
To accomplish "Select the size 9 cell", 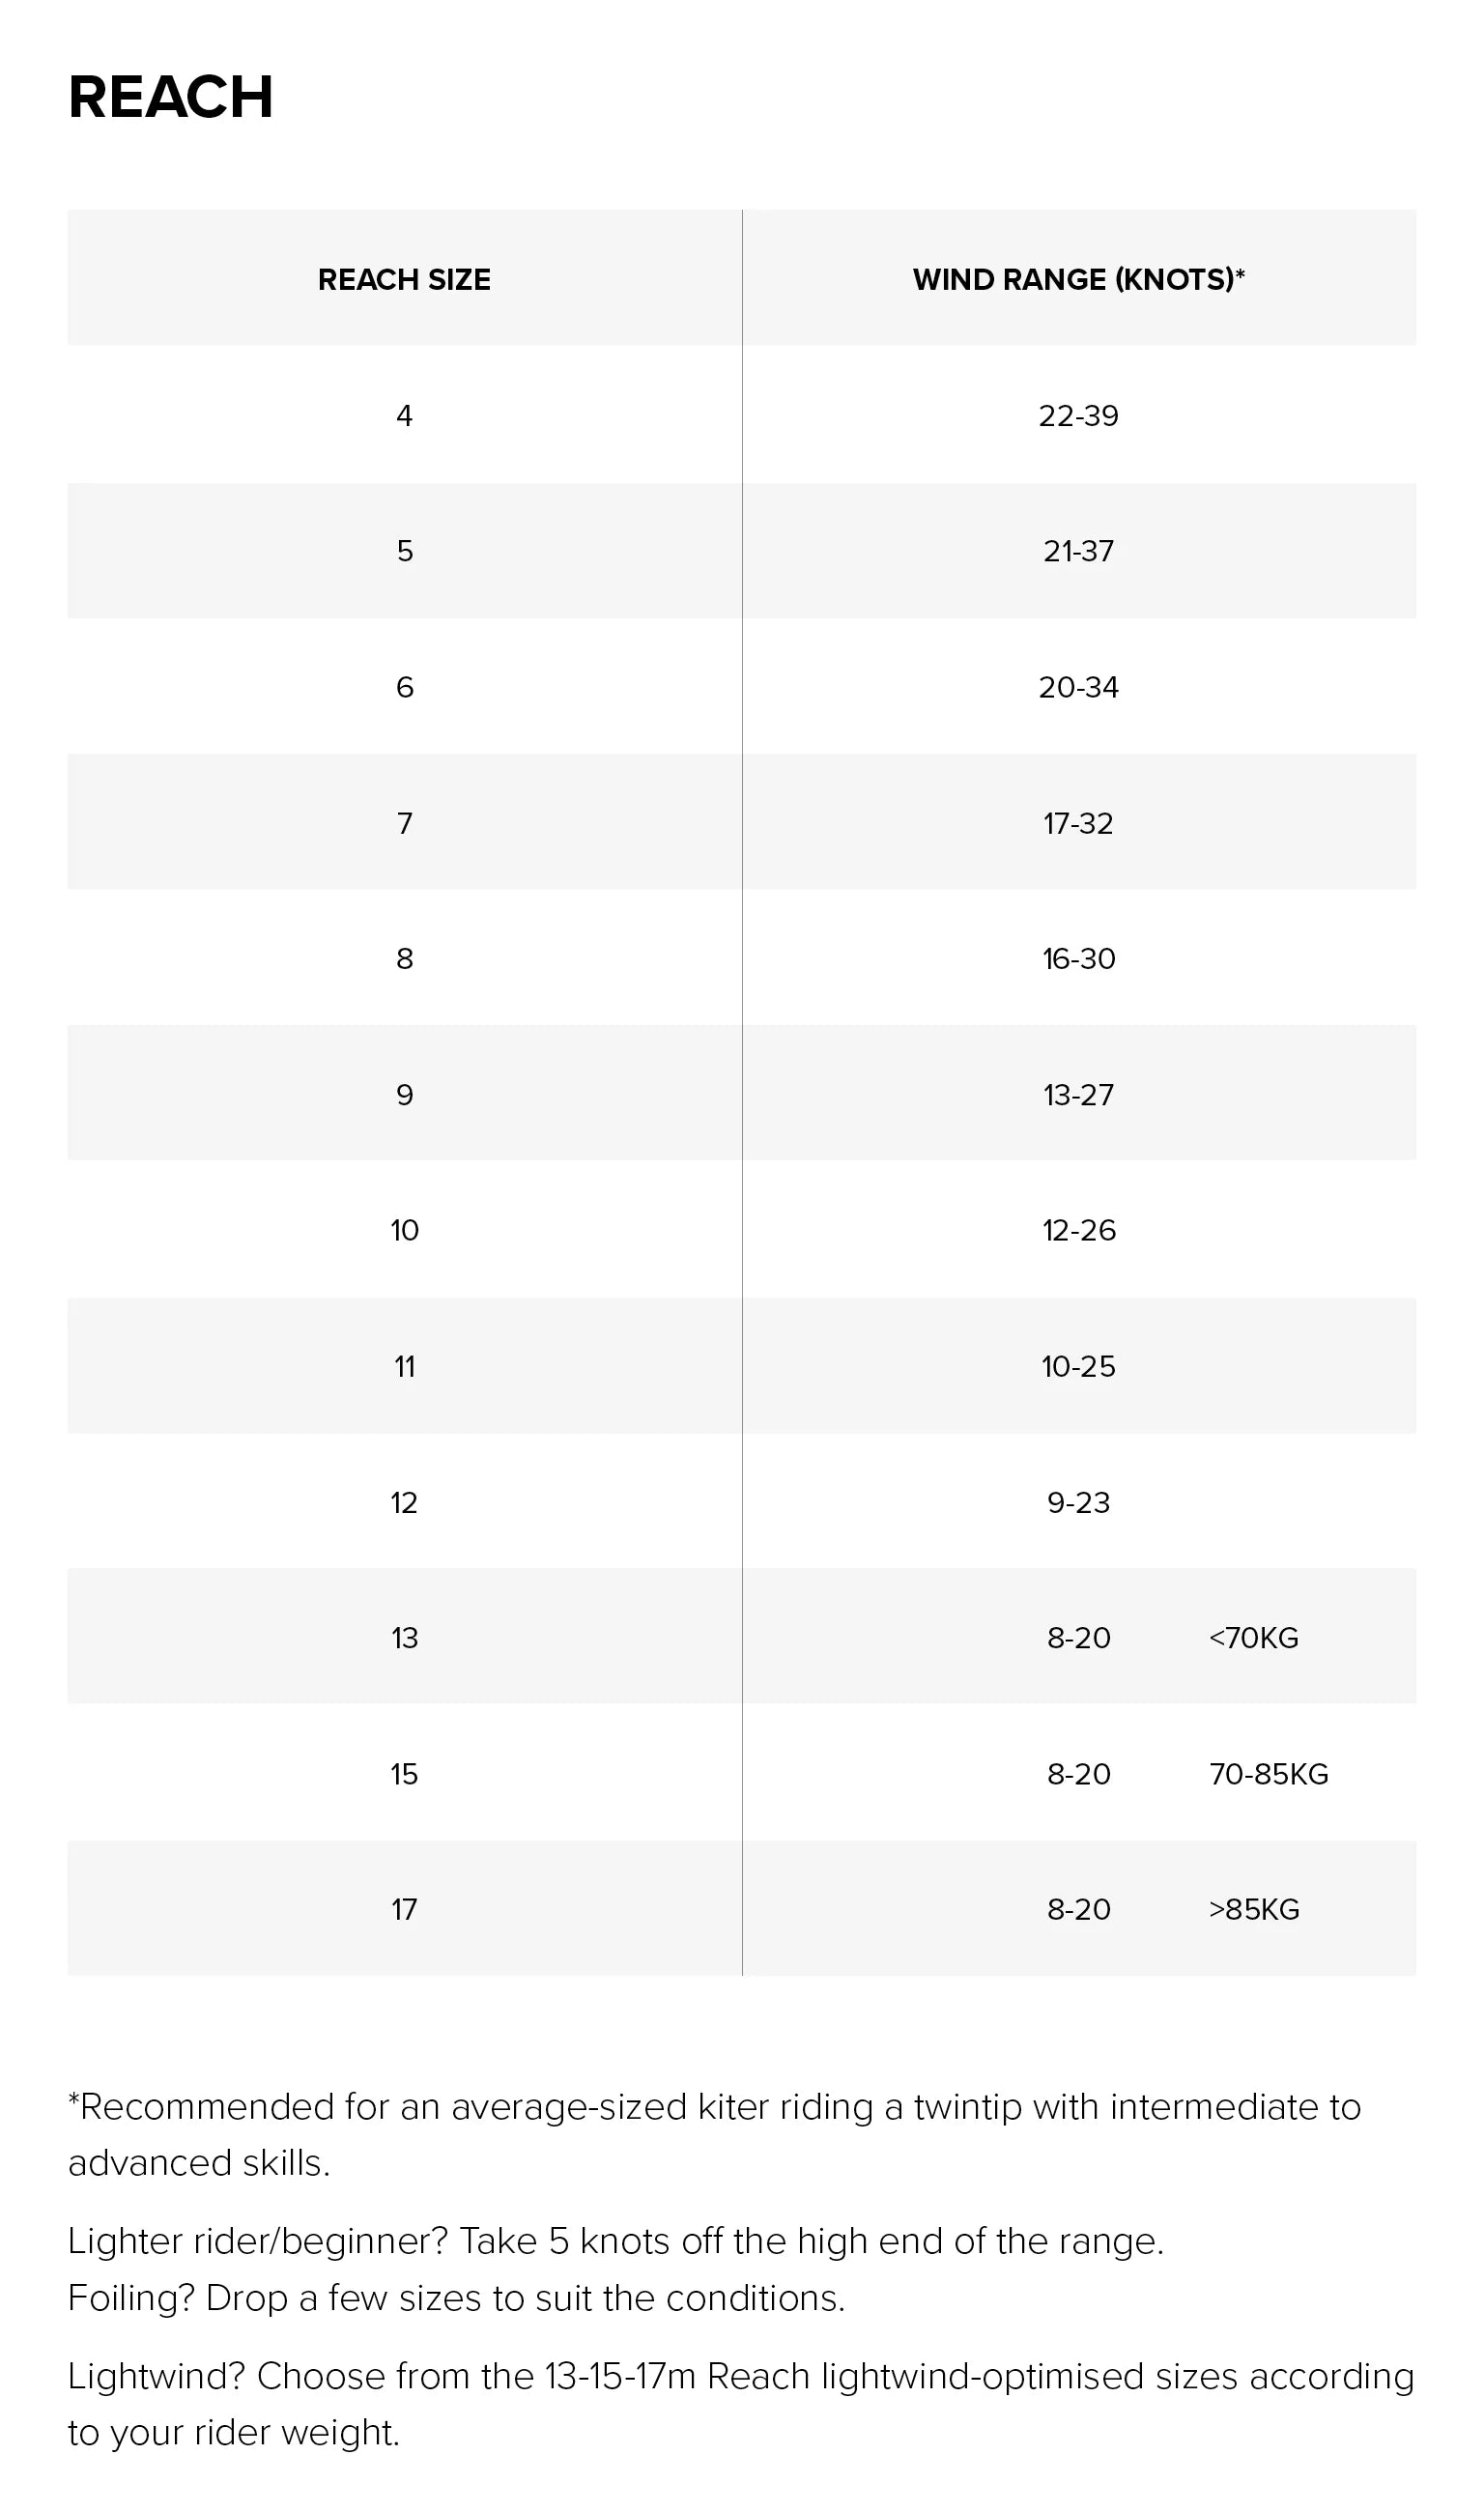I will 404,1095.
